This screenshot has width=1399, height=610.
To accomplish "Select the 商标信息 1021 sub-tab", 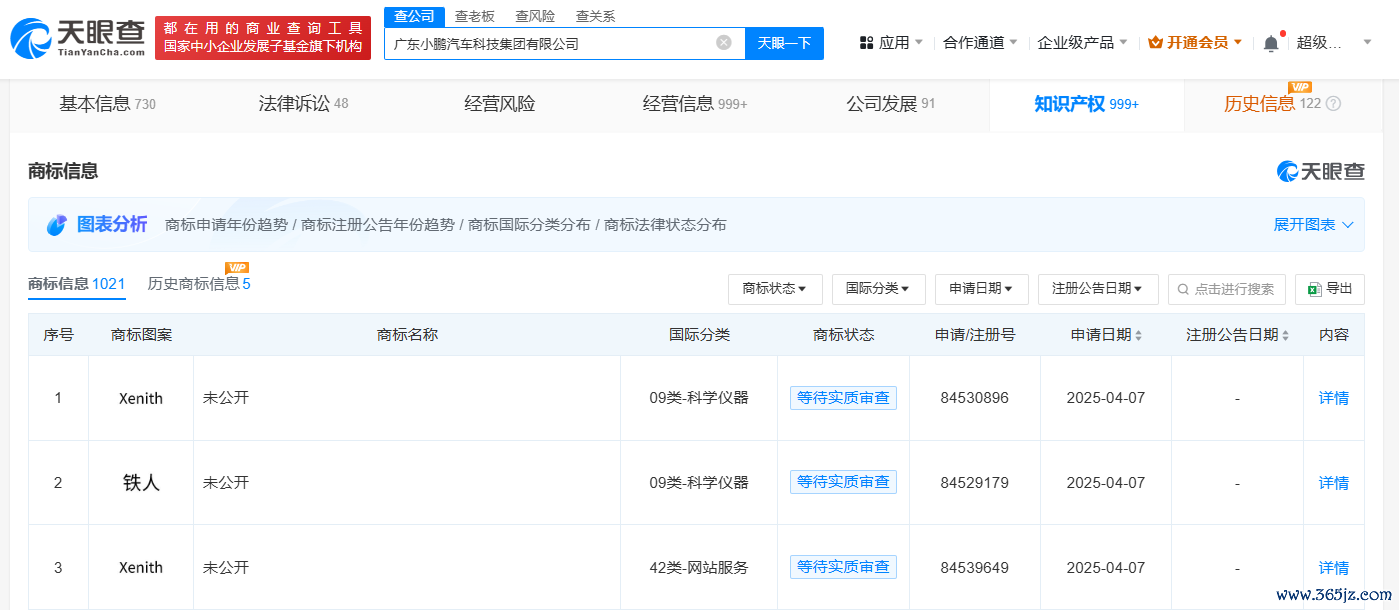I will [x=76, y=284].
